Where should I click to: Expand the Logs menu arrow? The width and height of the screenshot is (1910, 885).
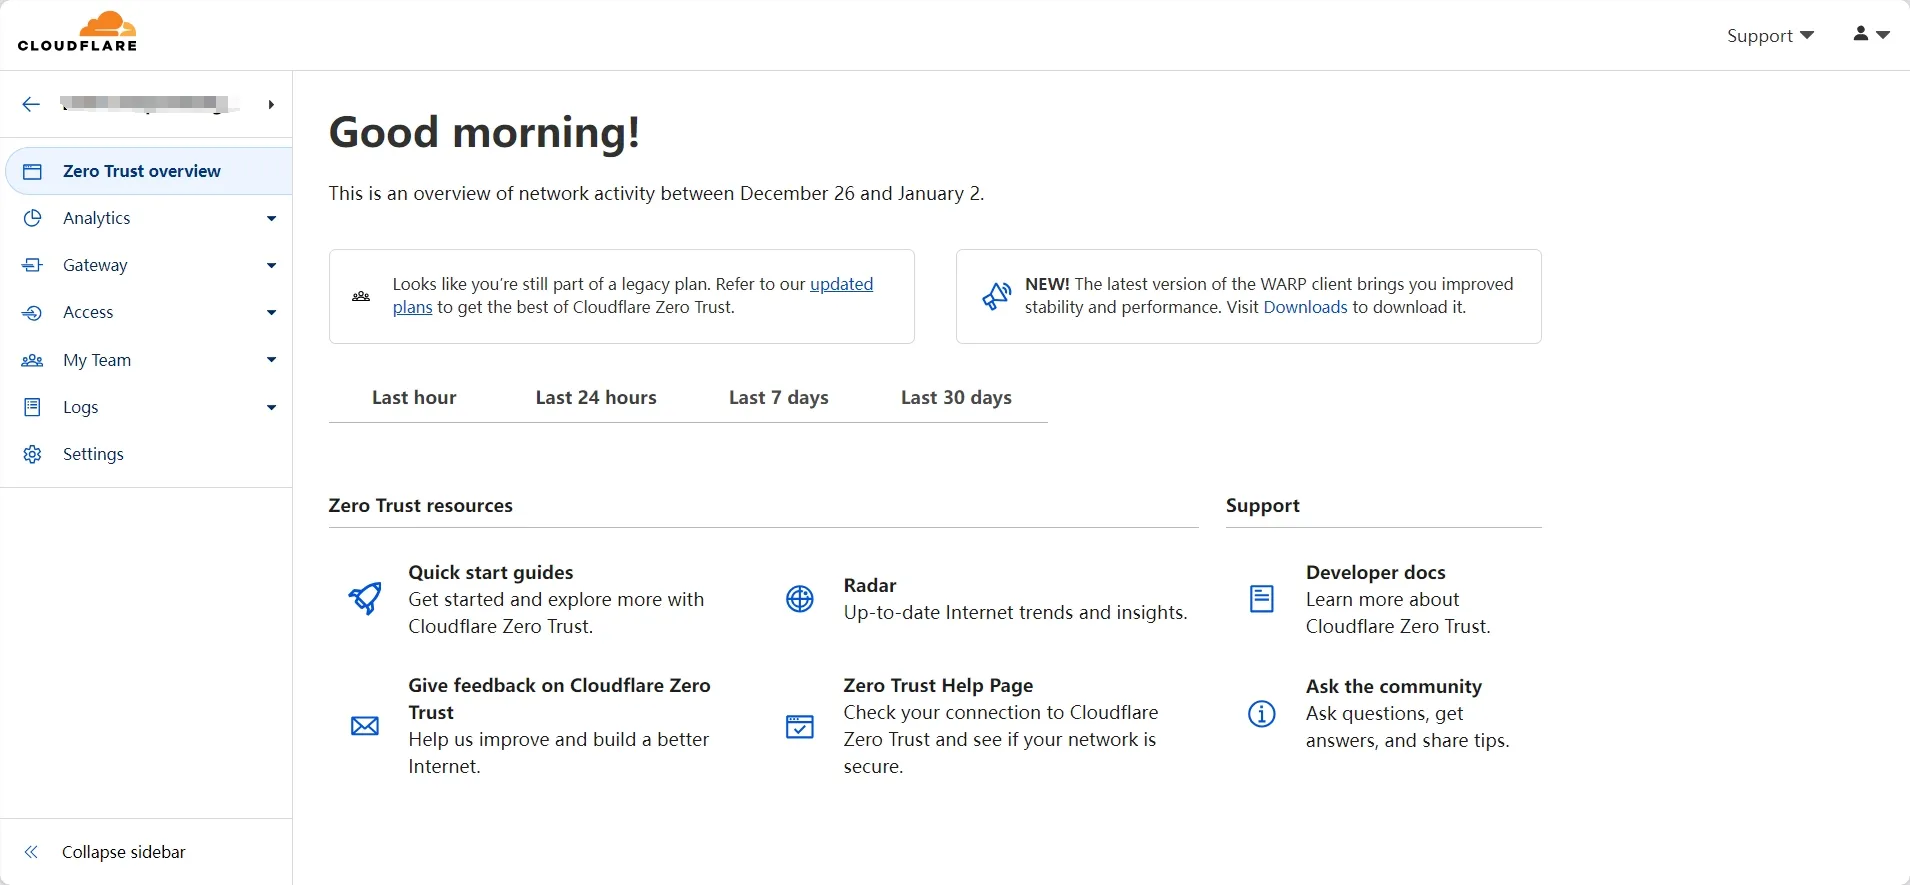[x=271, y=407]
